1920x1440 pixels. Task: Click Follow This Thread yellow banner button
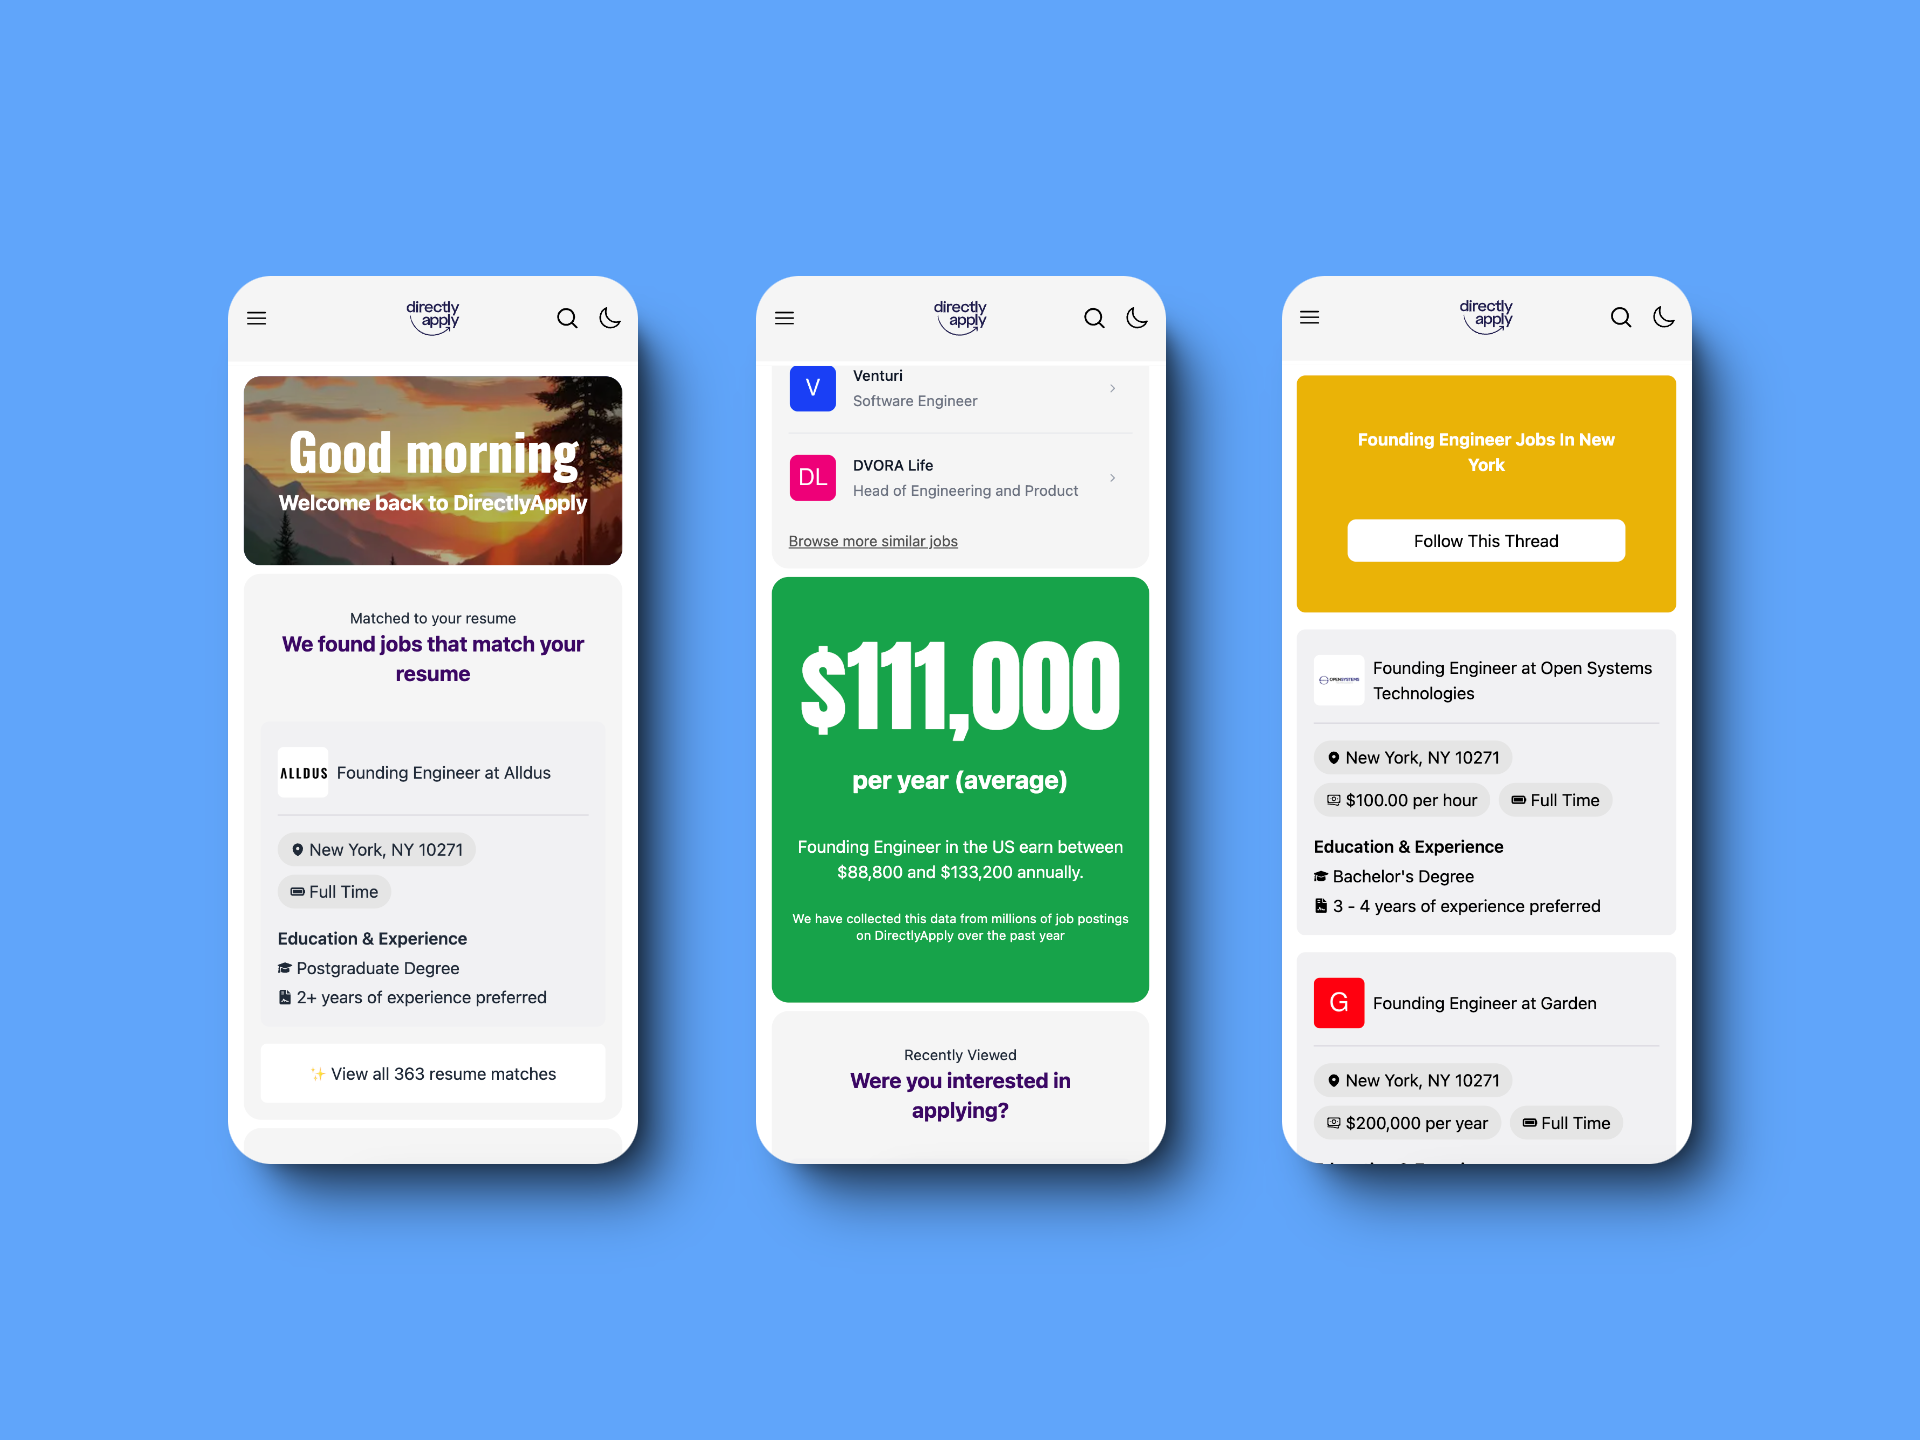tap(1486, 540)
